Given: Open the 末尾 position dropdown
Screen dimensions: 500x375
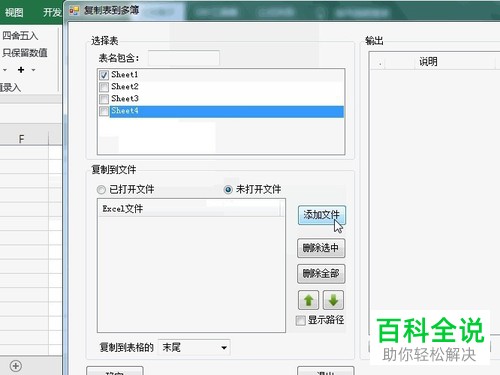Looking at the screenshot, I should pos(194,348).
